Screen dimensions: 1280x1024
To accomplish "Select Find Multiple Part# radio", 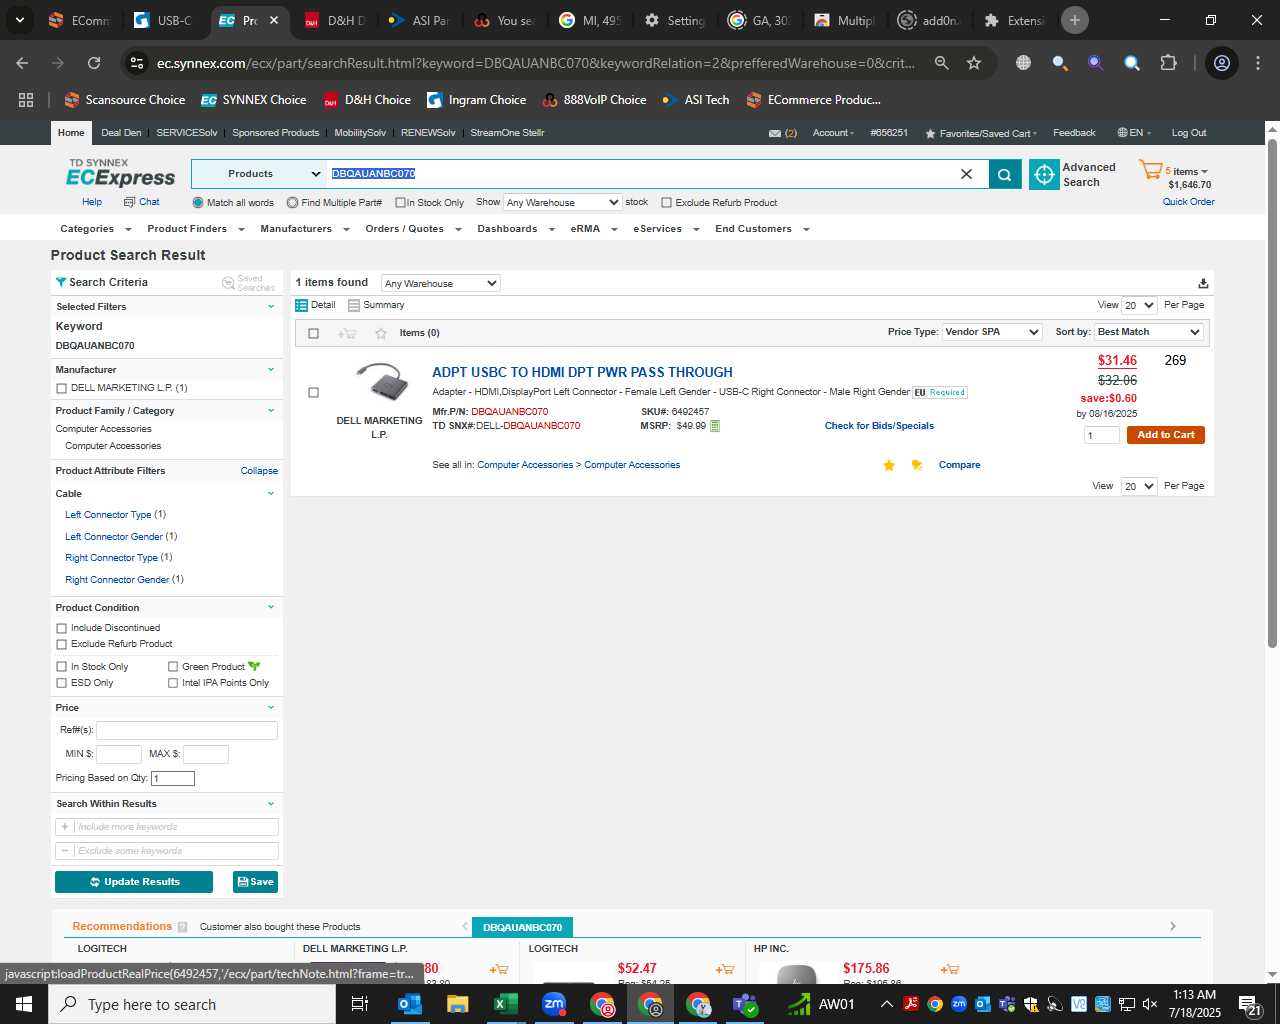I will click(x=292, y=203).
